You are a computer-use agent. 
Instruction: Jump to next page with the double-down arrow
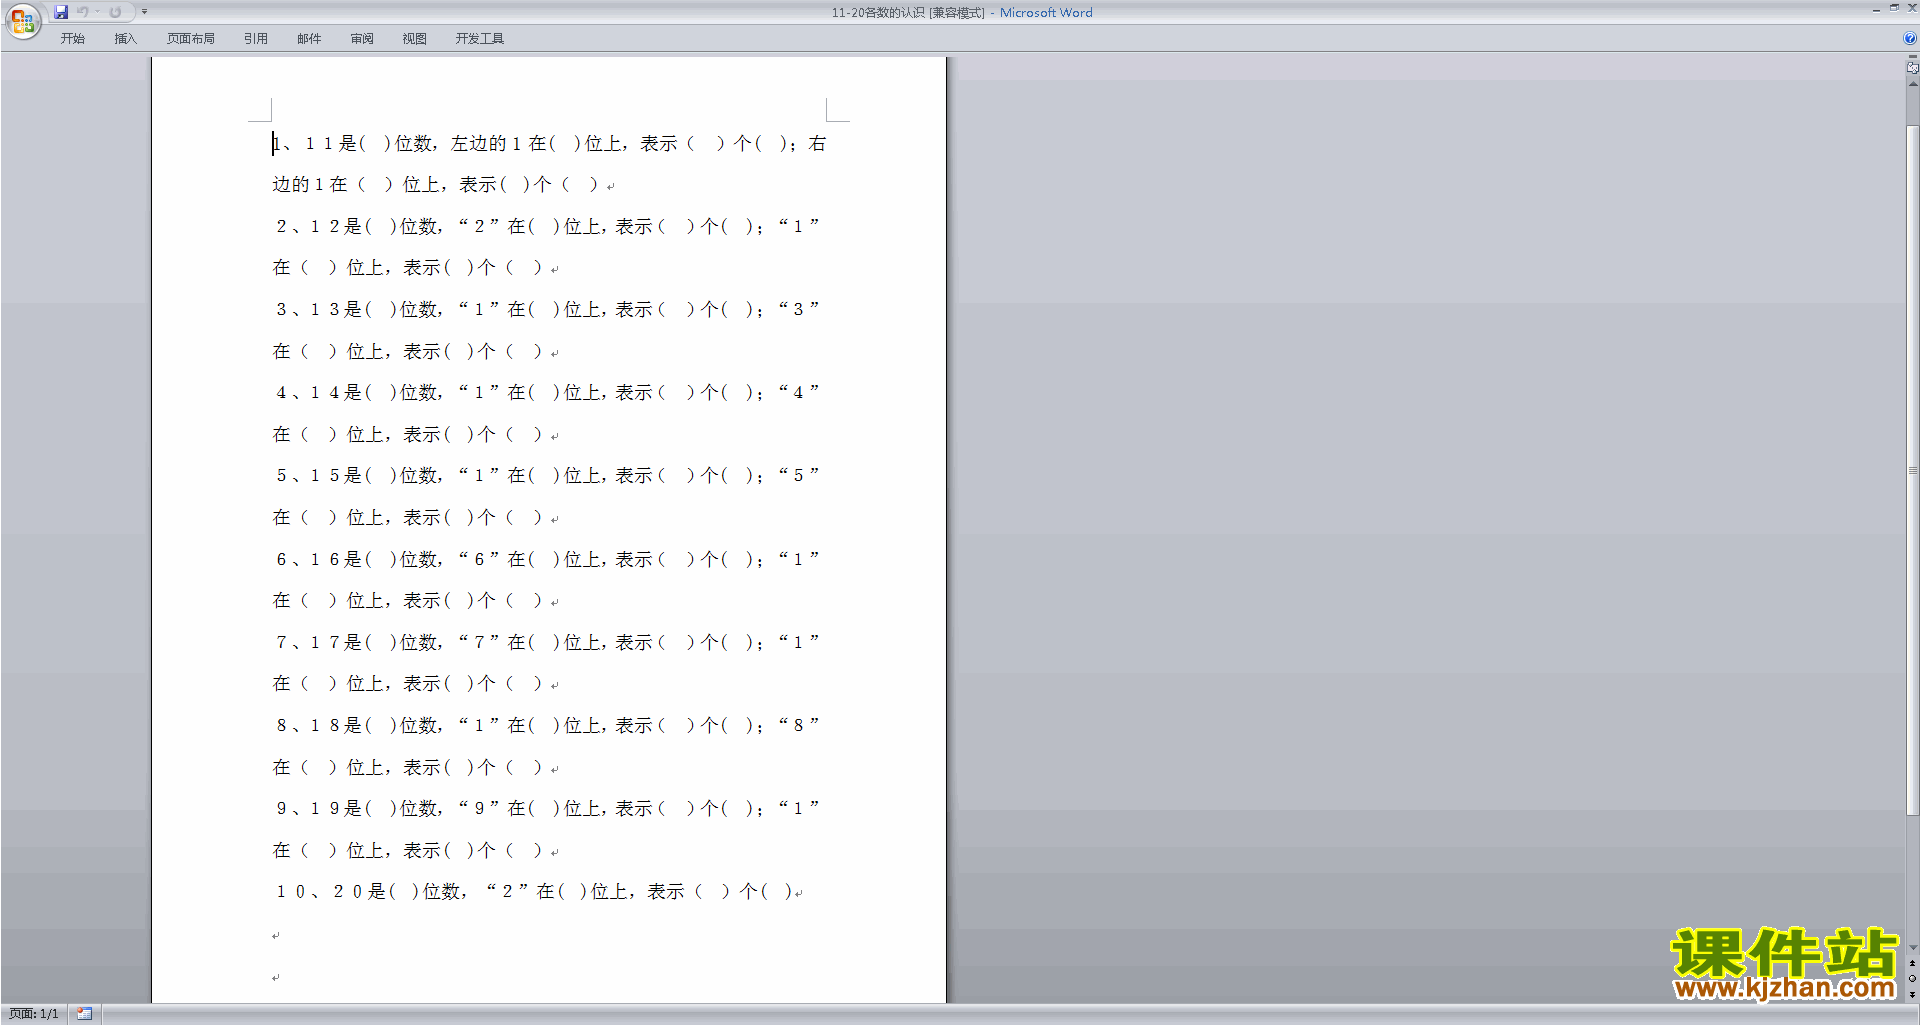pos(1912,994)
